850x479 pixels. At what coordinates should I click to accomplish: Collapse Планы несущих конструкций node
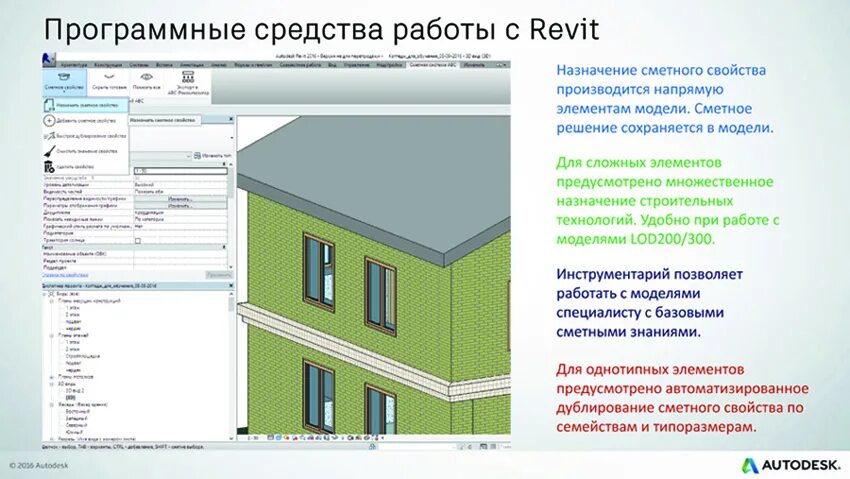[52, 301]
